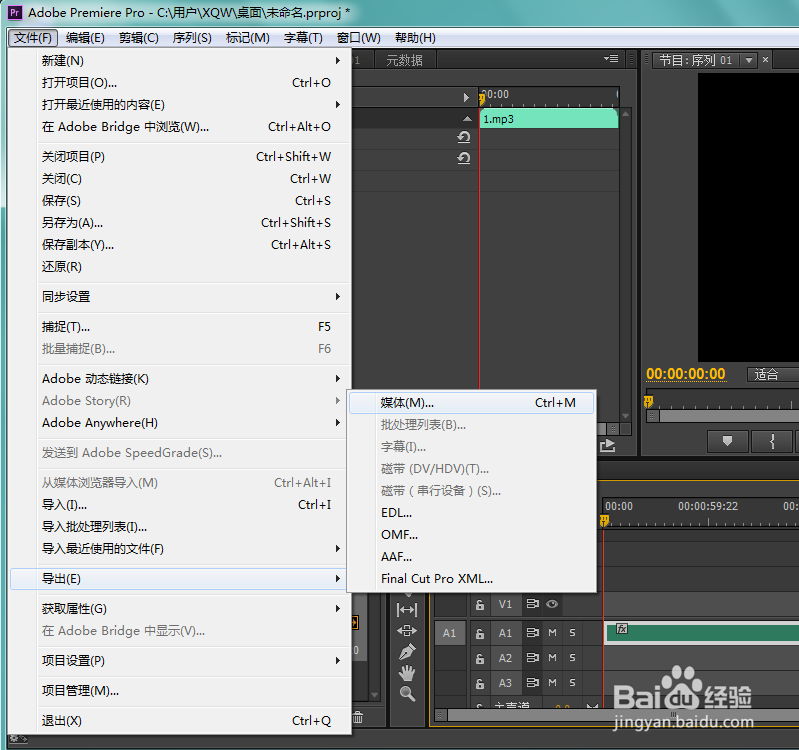Mute audio track A2
The image size is (799, 750).
(552, 658)
